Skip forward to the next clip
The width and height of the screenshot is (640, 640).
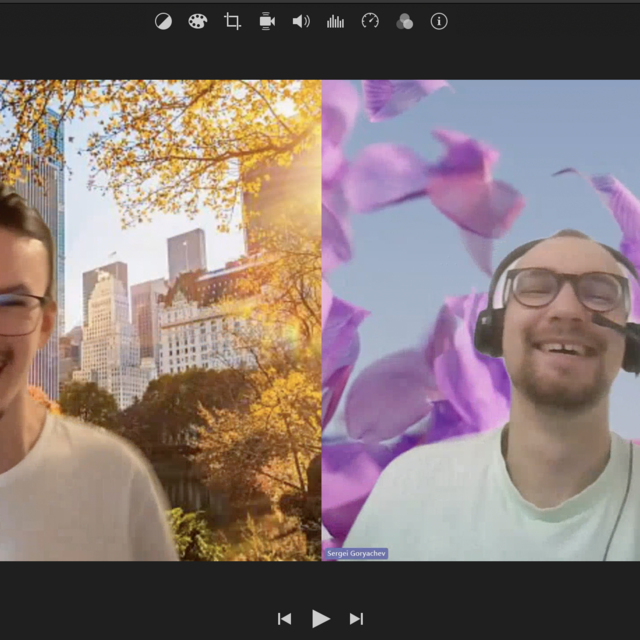click(x=356, y=619)
